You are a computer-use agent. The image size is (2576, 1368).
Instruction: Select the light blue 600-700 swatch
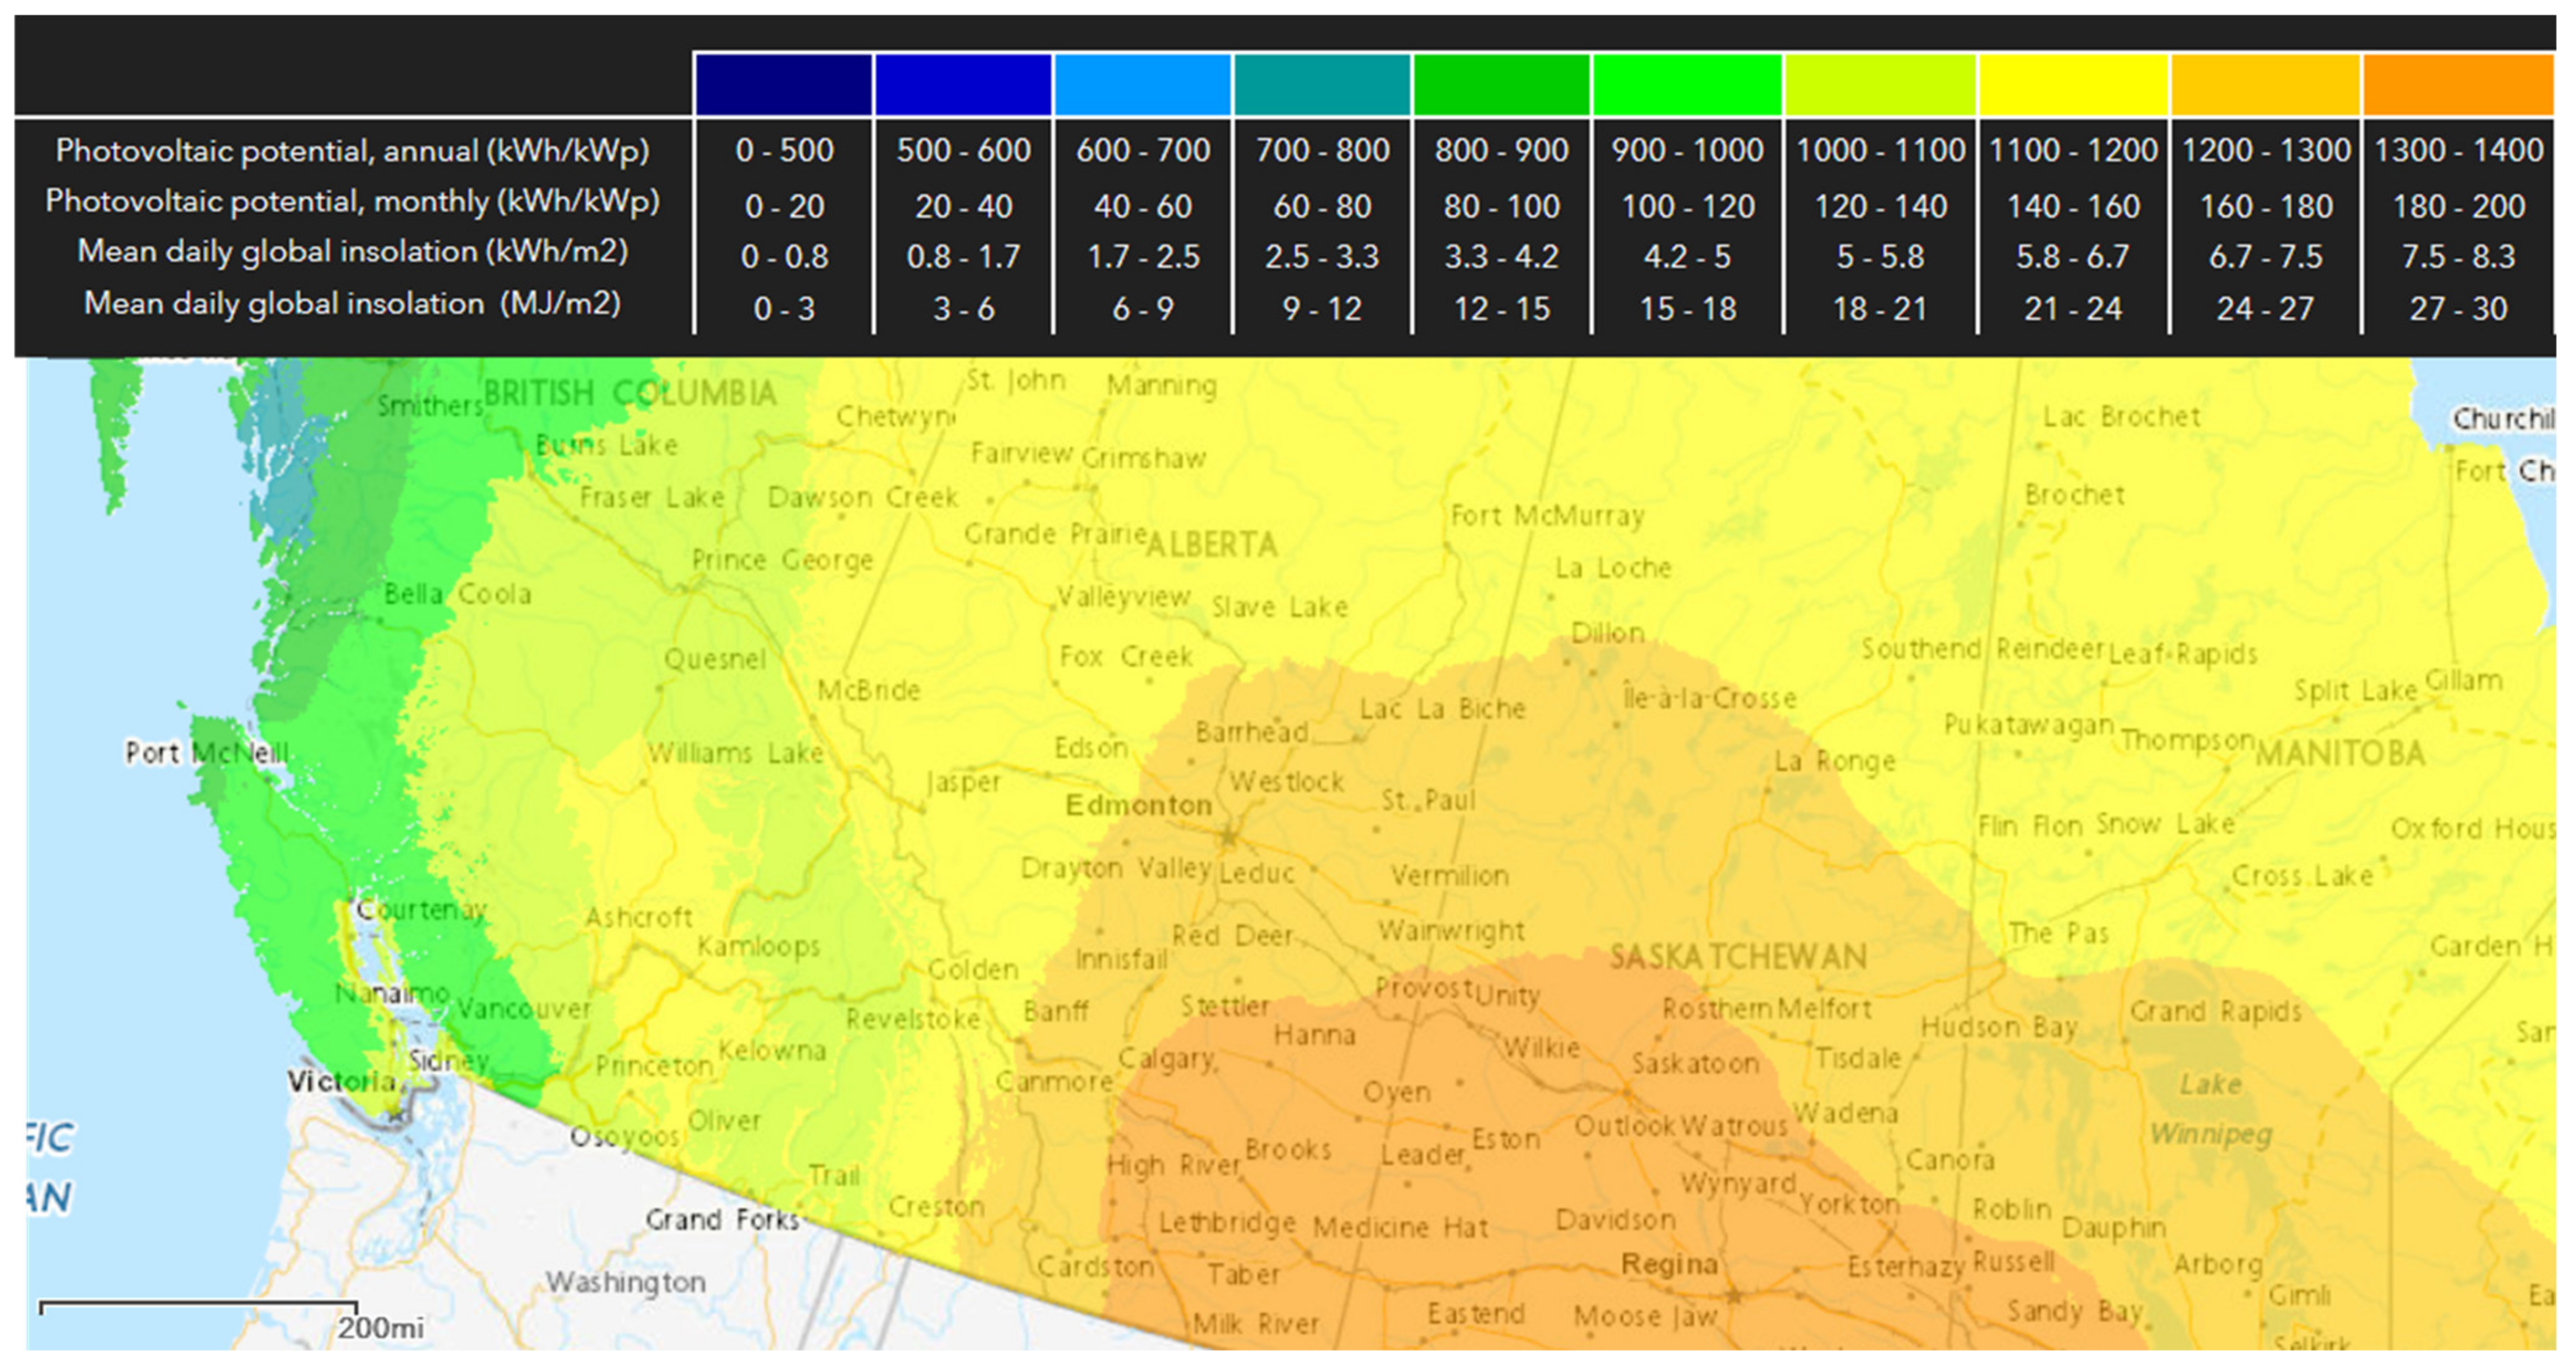1142,84
